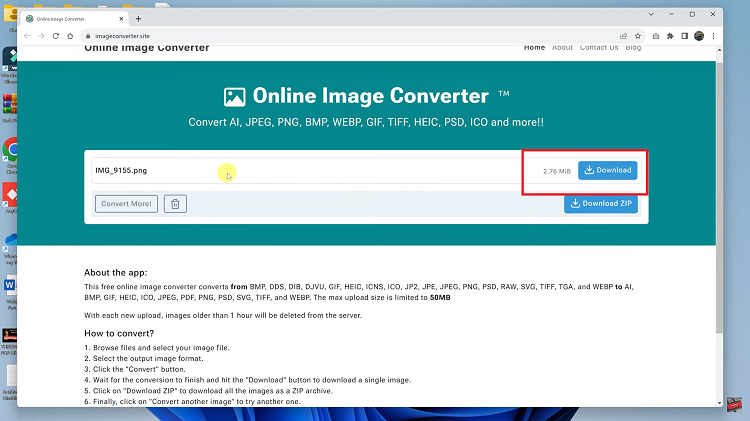Open Home in site navigation

pyautogui.click(x=534, y=48)
